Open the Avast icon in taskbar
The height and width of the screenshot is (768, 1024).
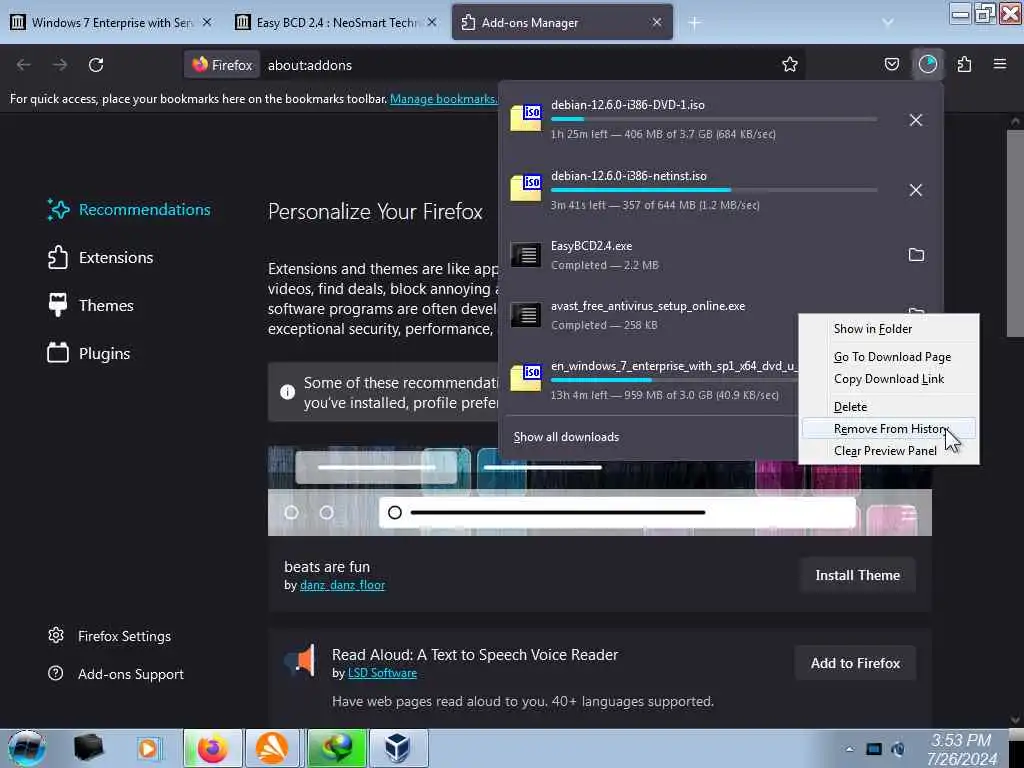pos(272,748)
